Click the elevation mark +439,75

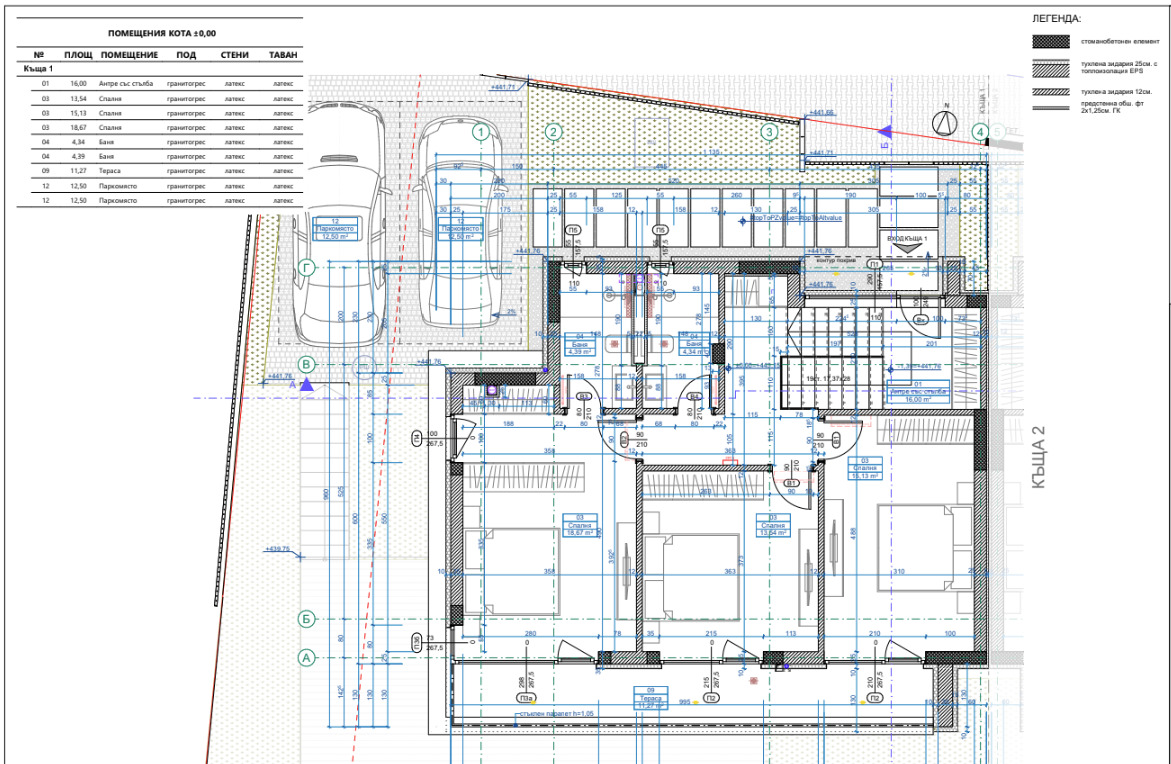(277, 549)
